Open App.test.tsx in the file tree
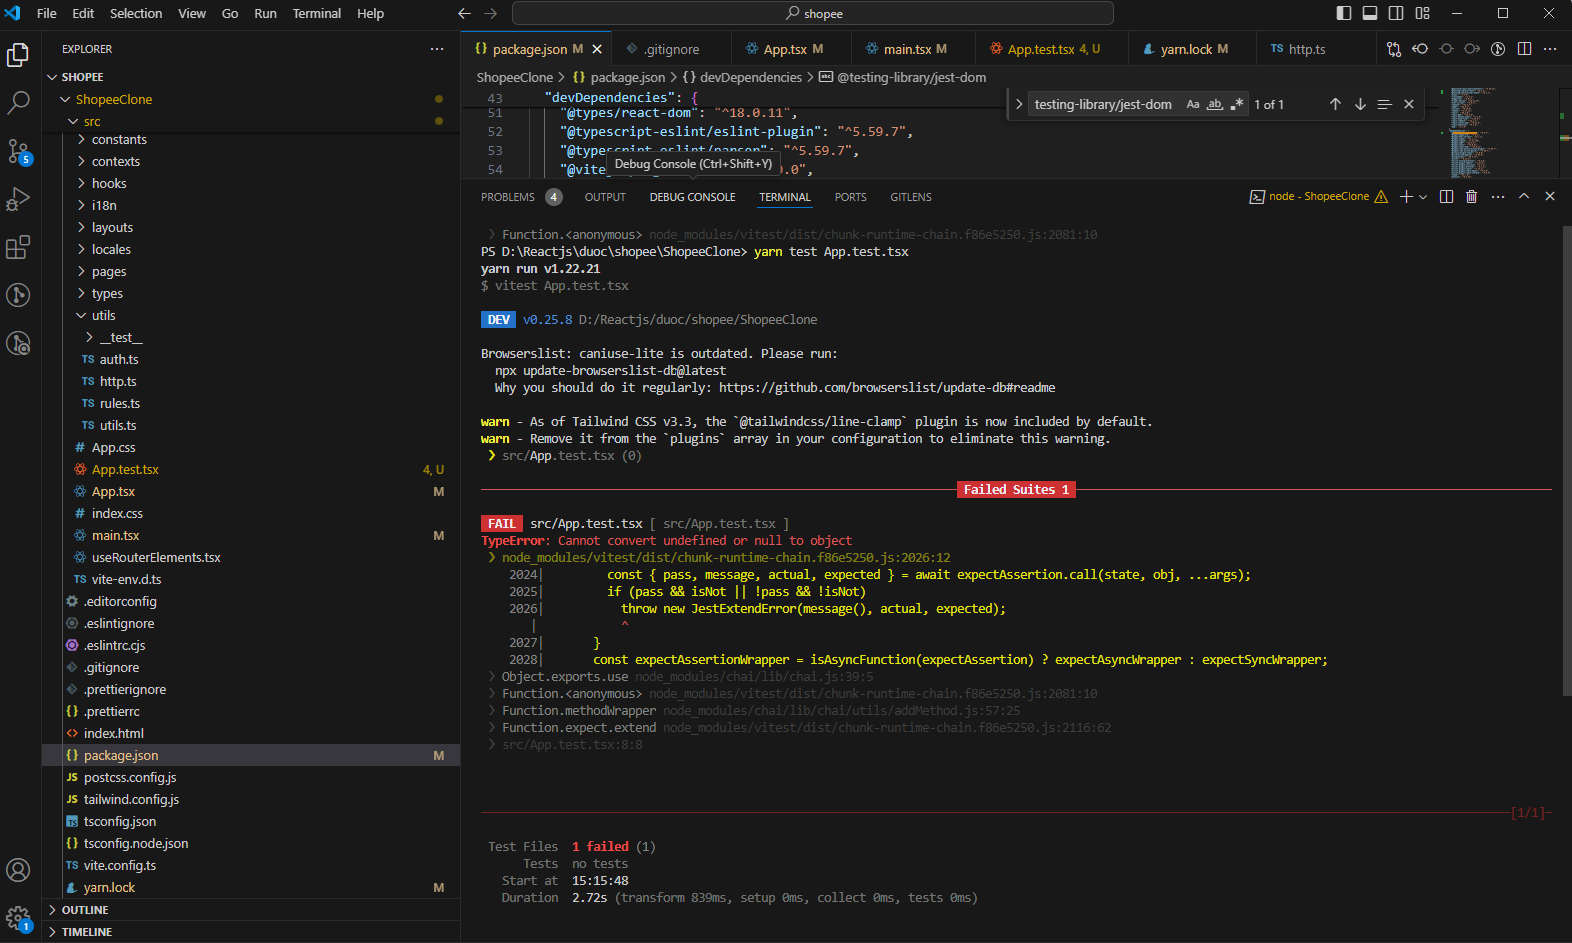 [x=125, y=469]
